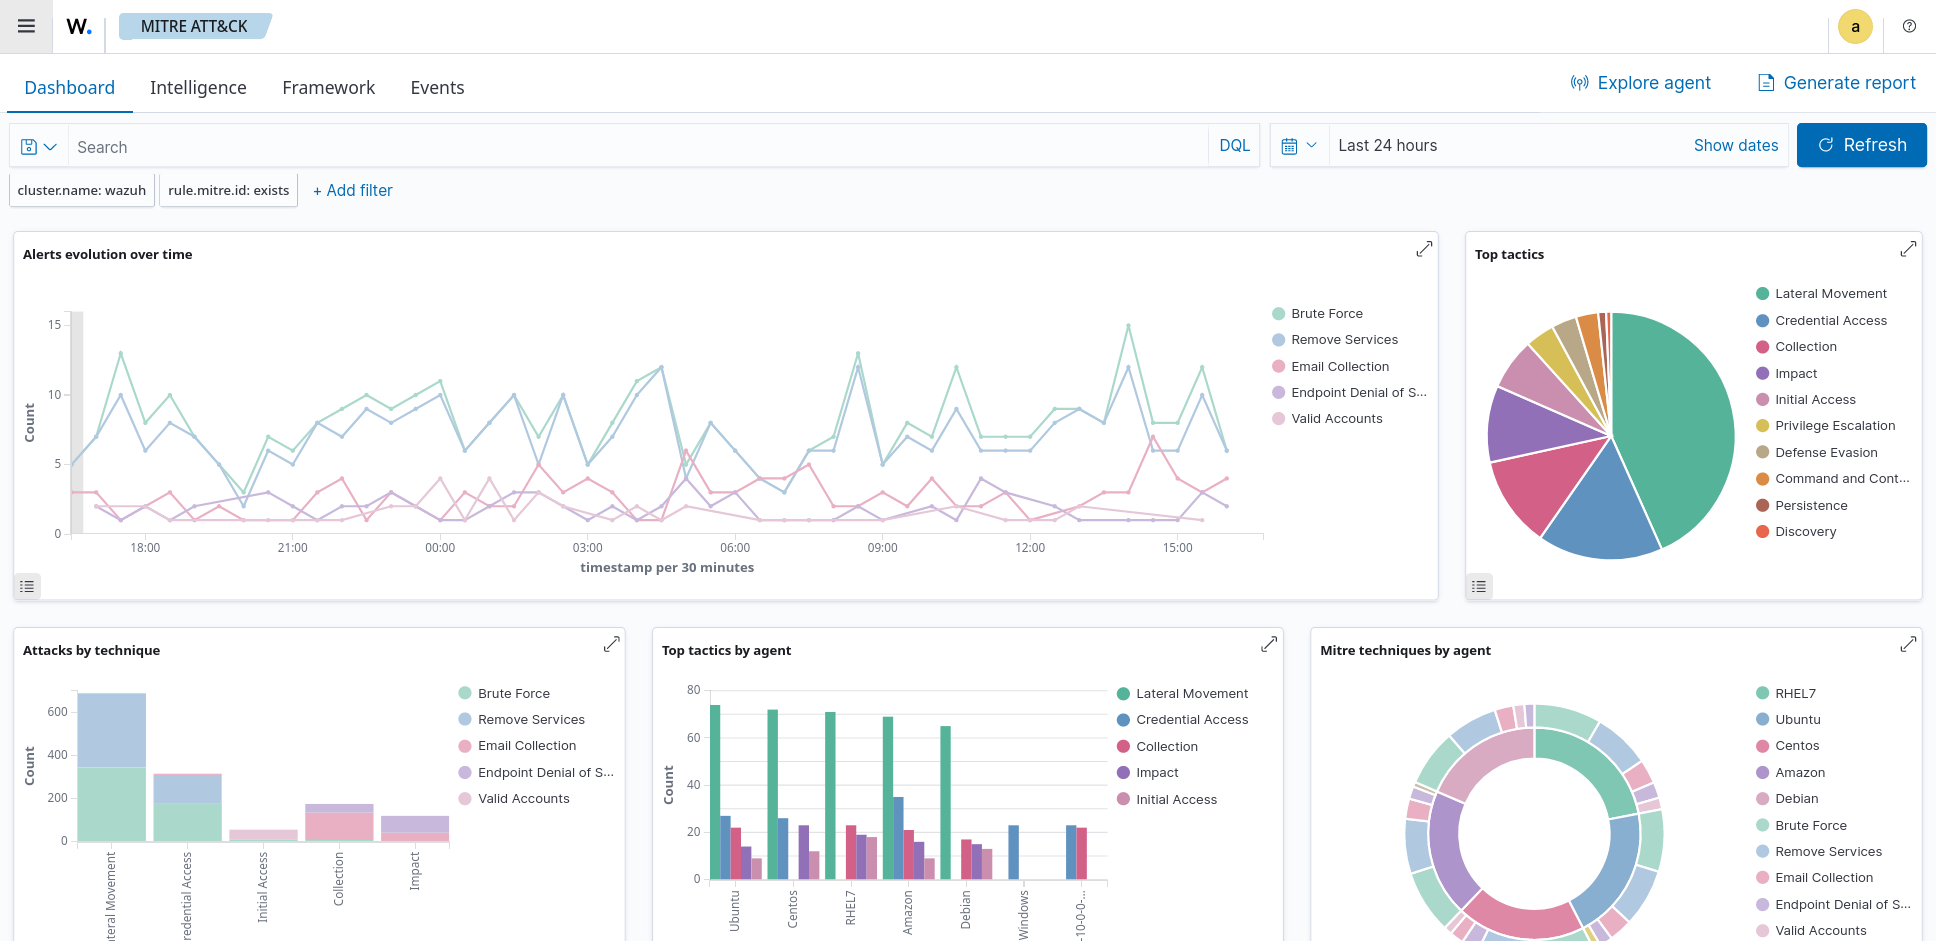This screenshot has height=941, width=1936.
Task: Toggle legend list on Alerts evolution chart
Action: coord(27,586)
